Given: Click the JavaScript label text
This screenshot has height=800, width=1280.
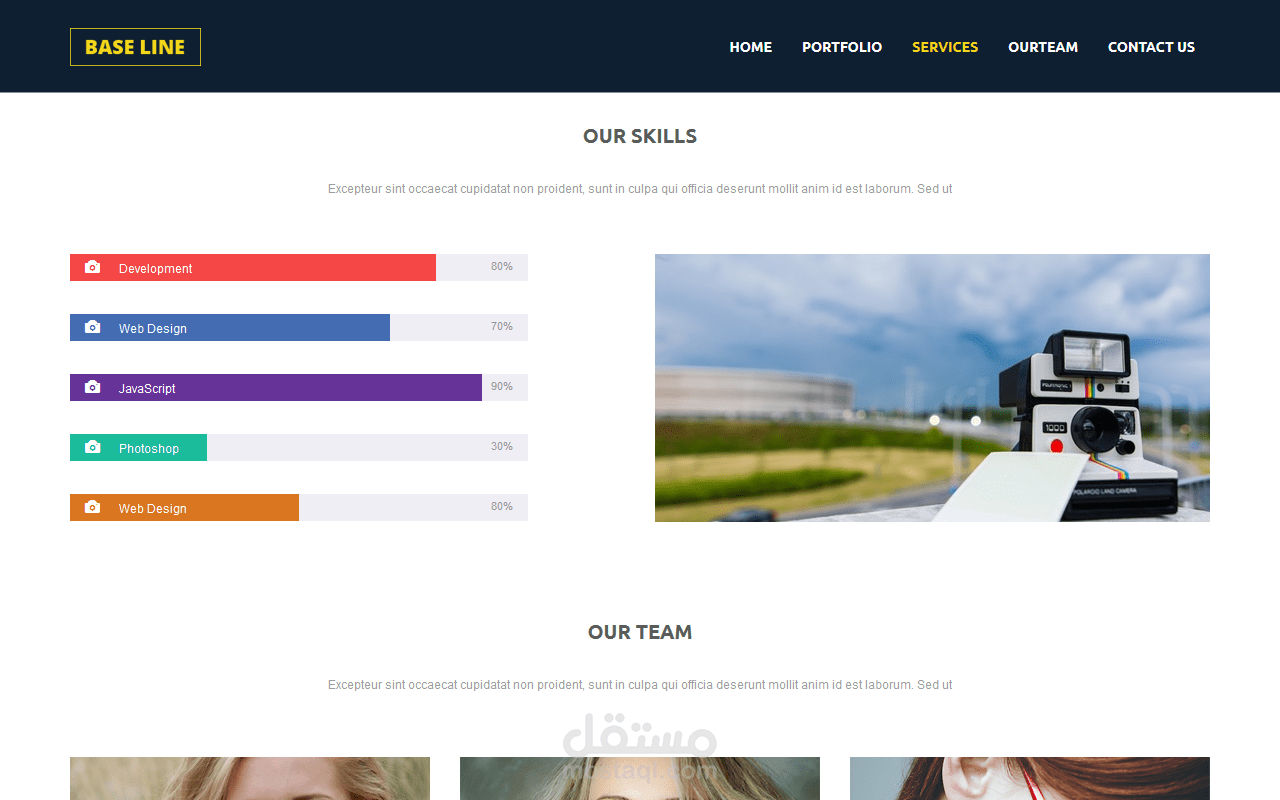Looking at the screenshot, I should tap(147, 388).
